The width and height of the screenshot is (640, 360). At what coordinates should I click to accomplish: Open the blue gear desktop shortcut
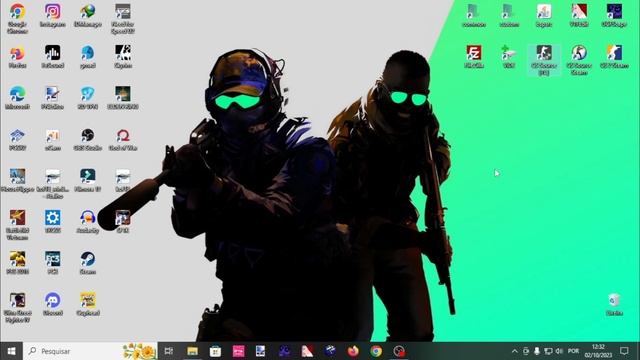[x=53, y=222]
